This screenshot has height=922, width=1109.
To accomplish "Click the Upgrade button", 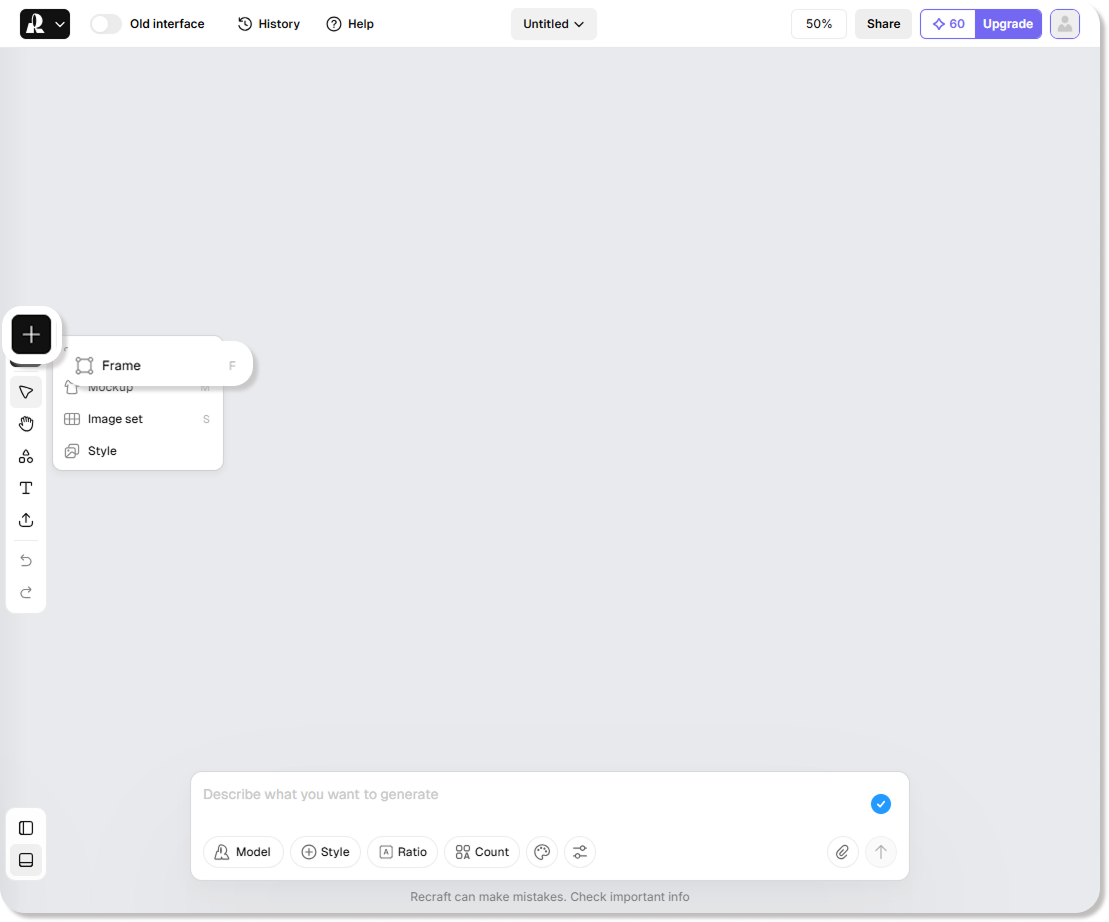I will 1007,24.
